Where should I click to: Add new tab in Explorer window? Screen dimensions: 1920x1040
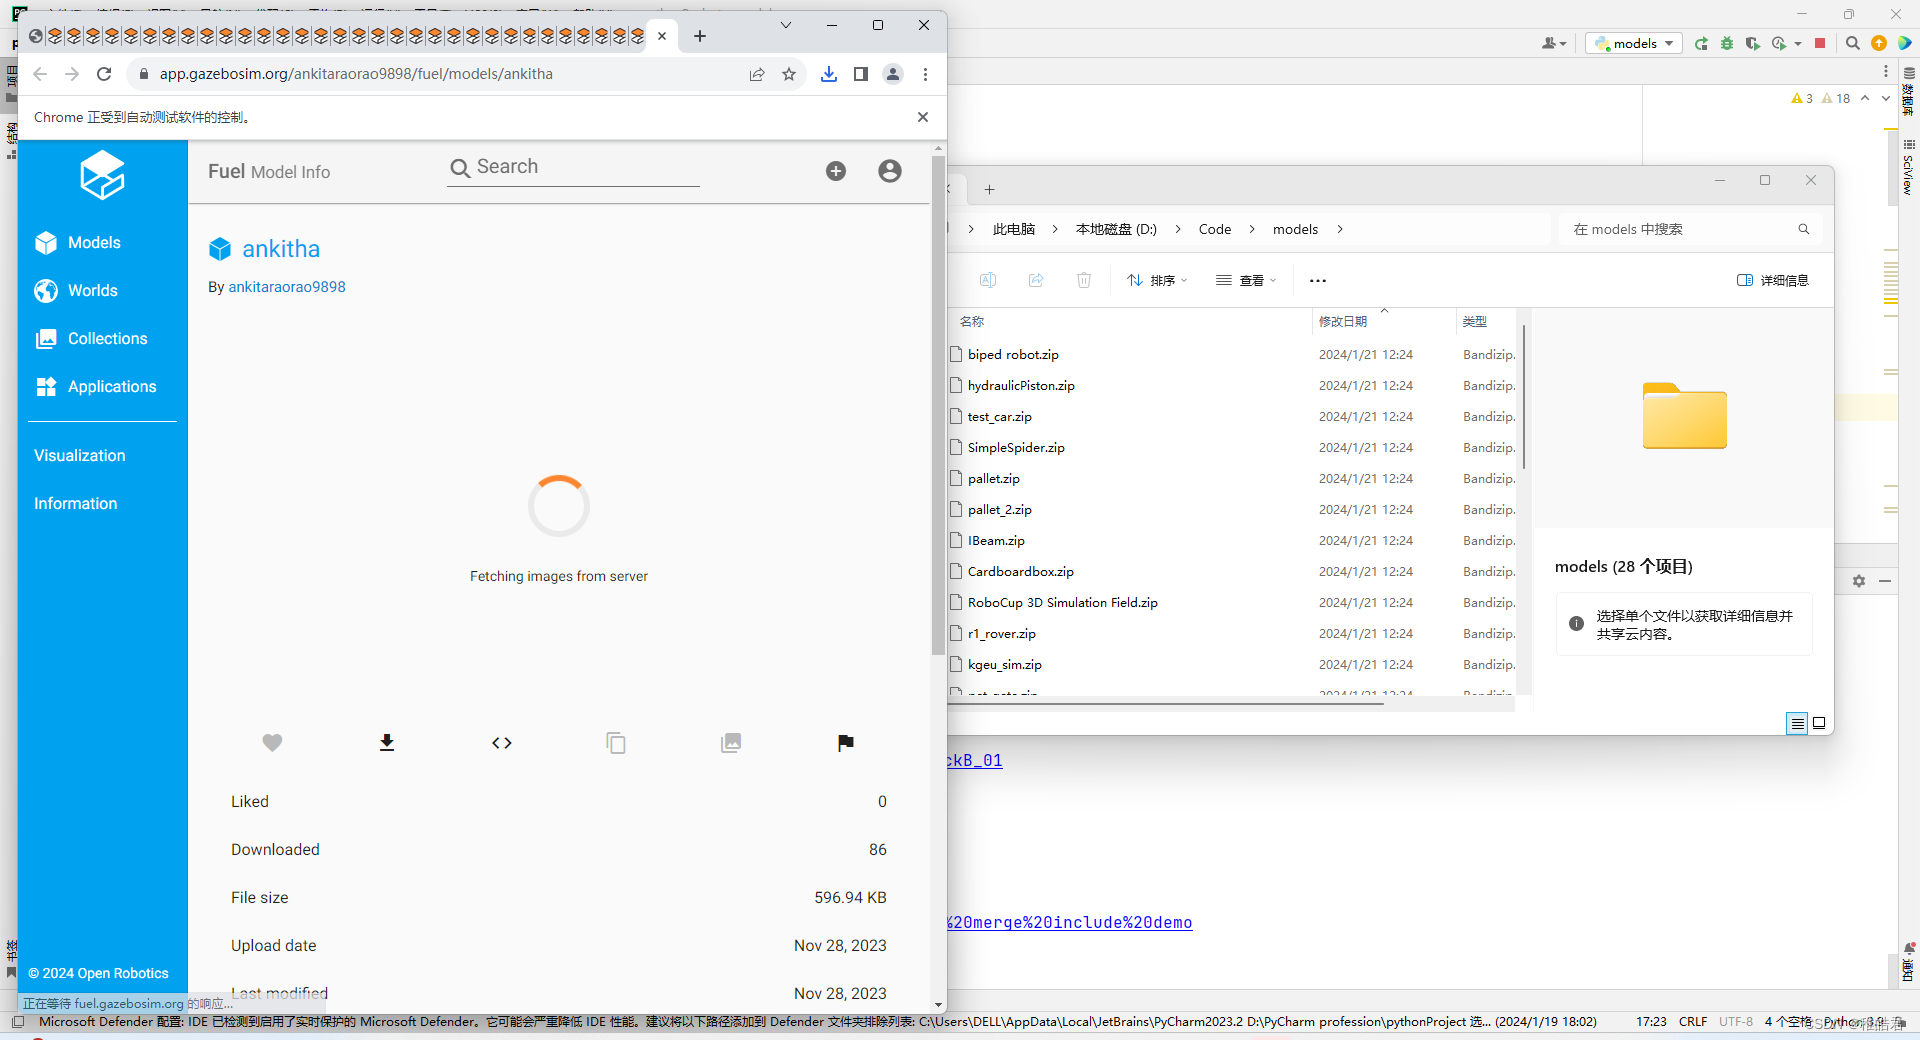[989, 189]
